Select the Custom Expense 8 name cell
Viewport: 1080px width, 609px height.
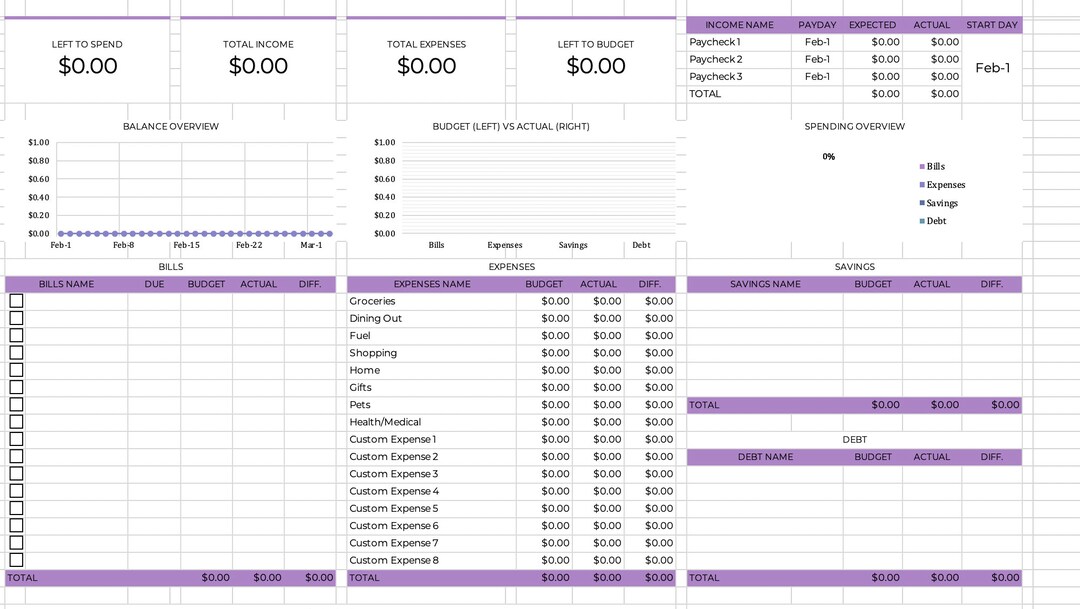coord(432,560)
